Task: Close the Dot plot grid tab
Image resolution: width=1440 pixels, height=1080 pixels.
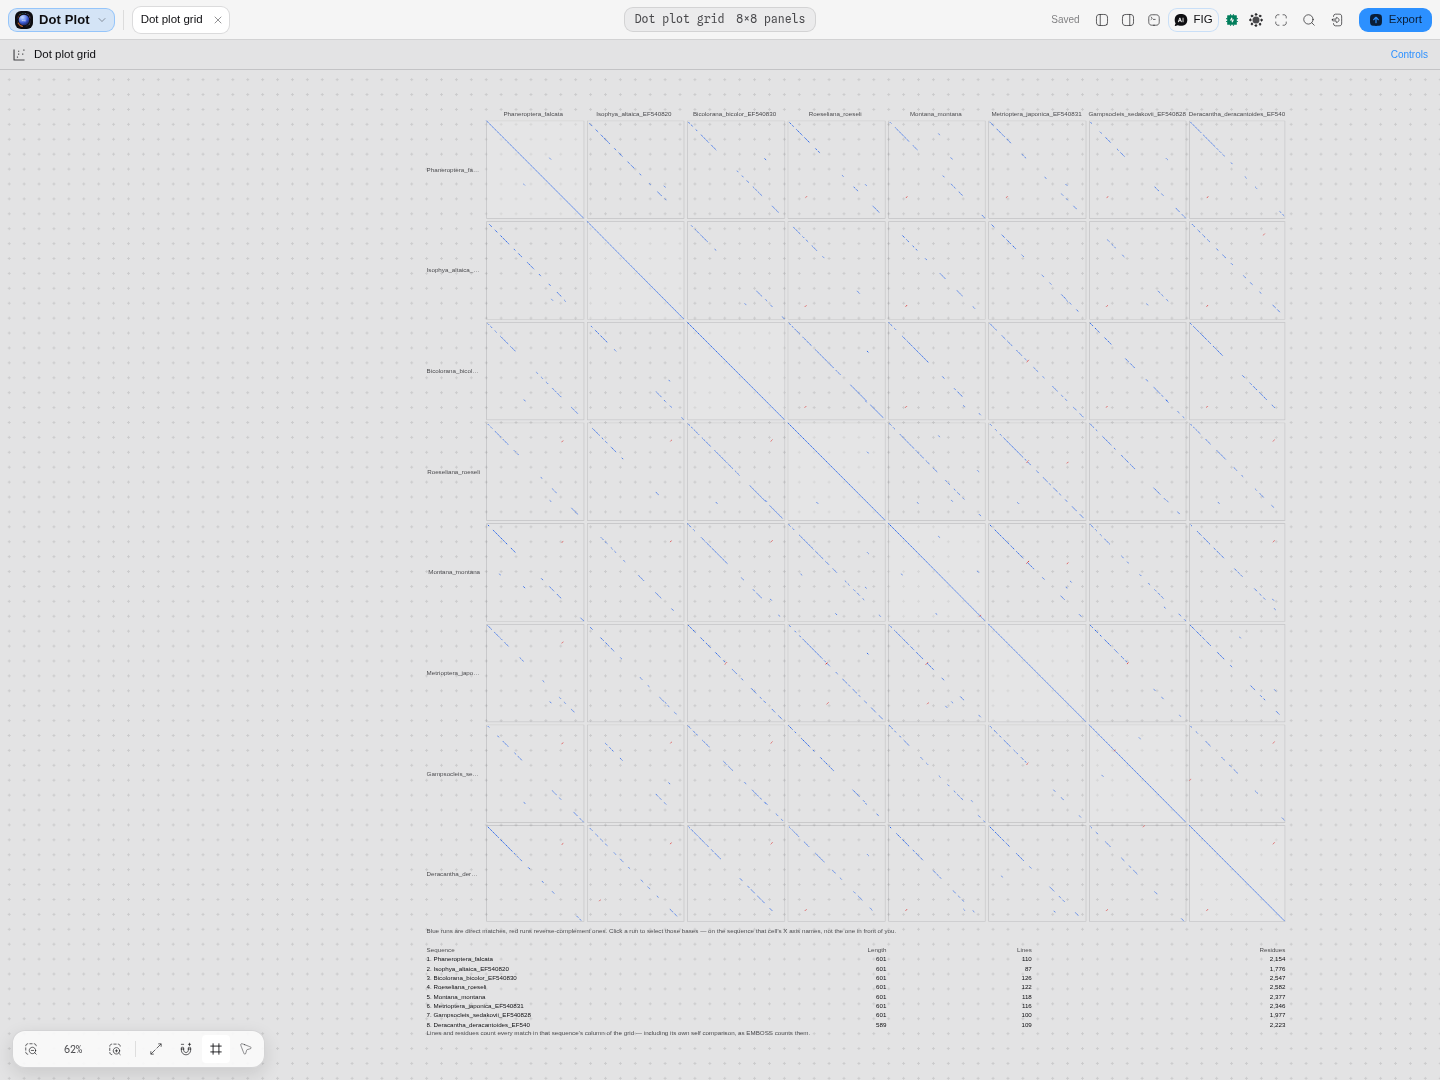Action: point(218,20)
